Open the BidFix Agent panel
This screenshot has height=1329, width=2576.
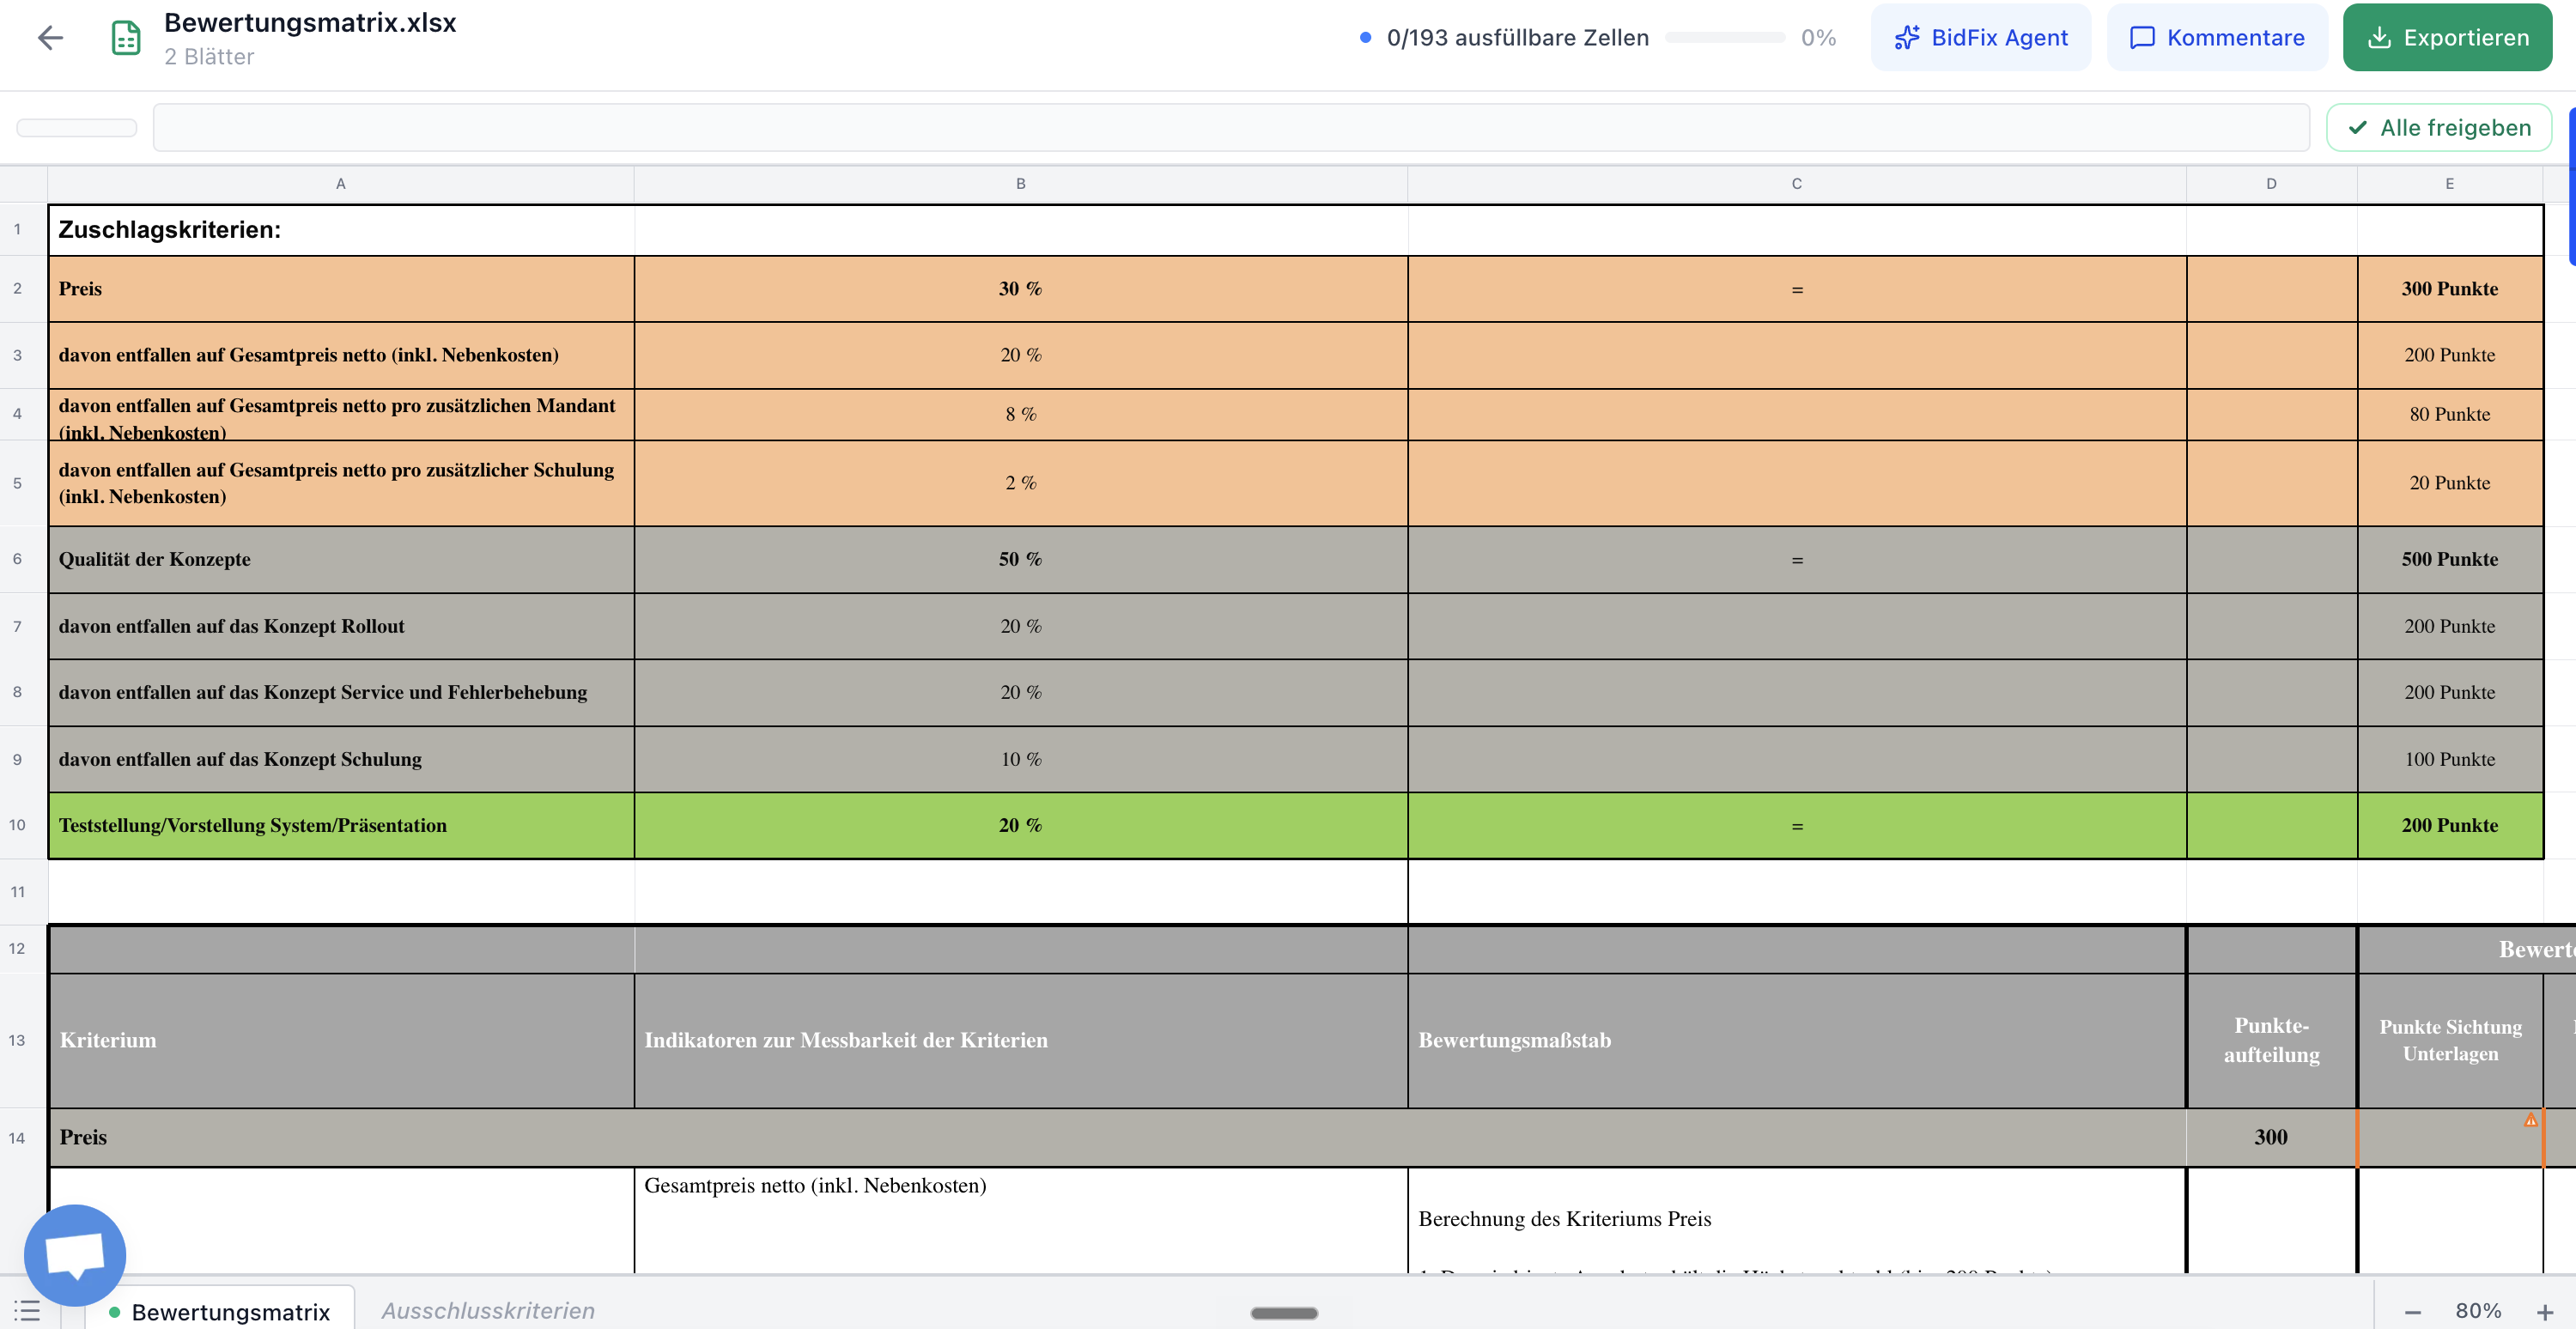(1980, 38)
